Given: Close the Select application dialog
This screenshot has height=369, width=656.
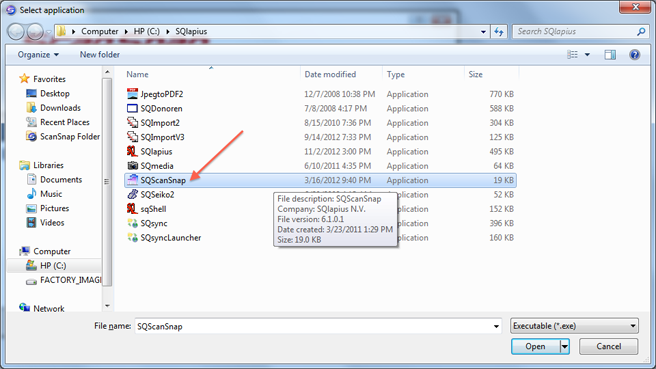Looking at the screenshot, I should (635, 7).
